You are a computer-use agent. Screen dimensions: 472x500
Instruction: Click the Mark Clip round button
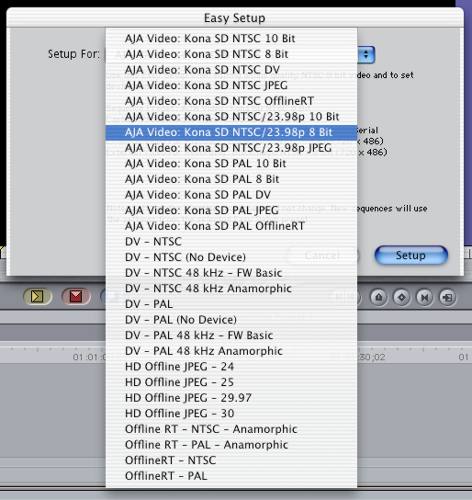point(424,297)
